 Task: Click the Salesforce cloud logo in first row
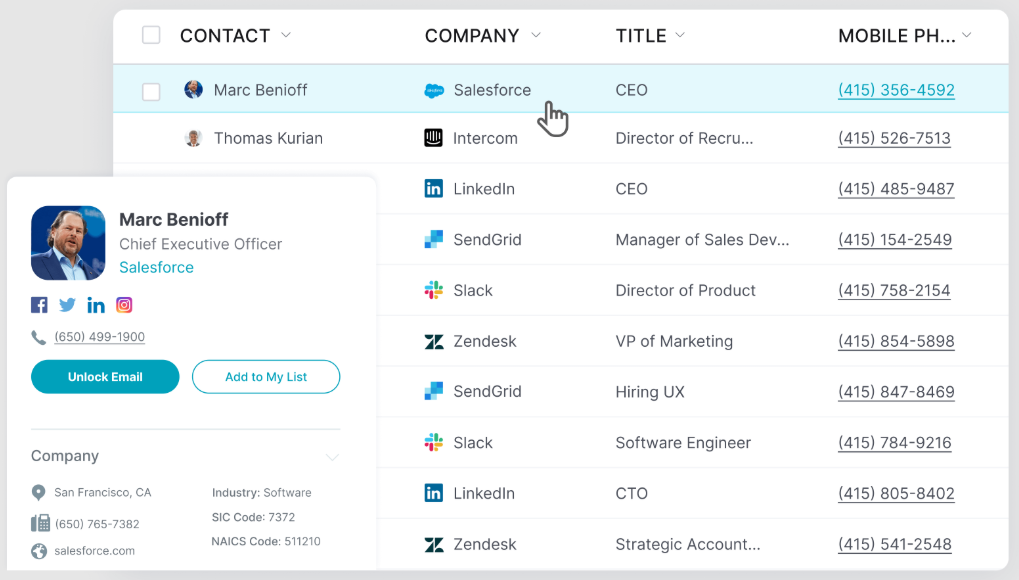[x=434, y=90]
